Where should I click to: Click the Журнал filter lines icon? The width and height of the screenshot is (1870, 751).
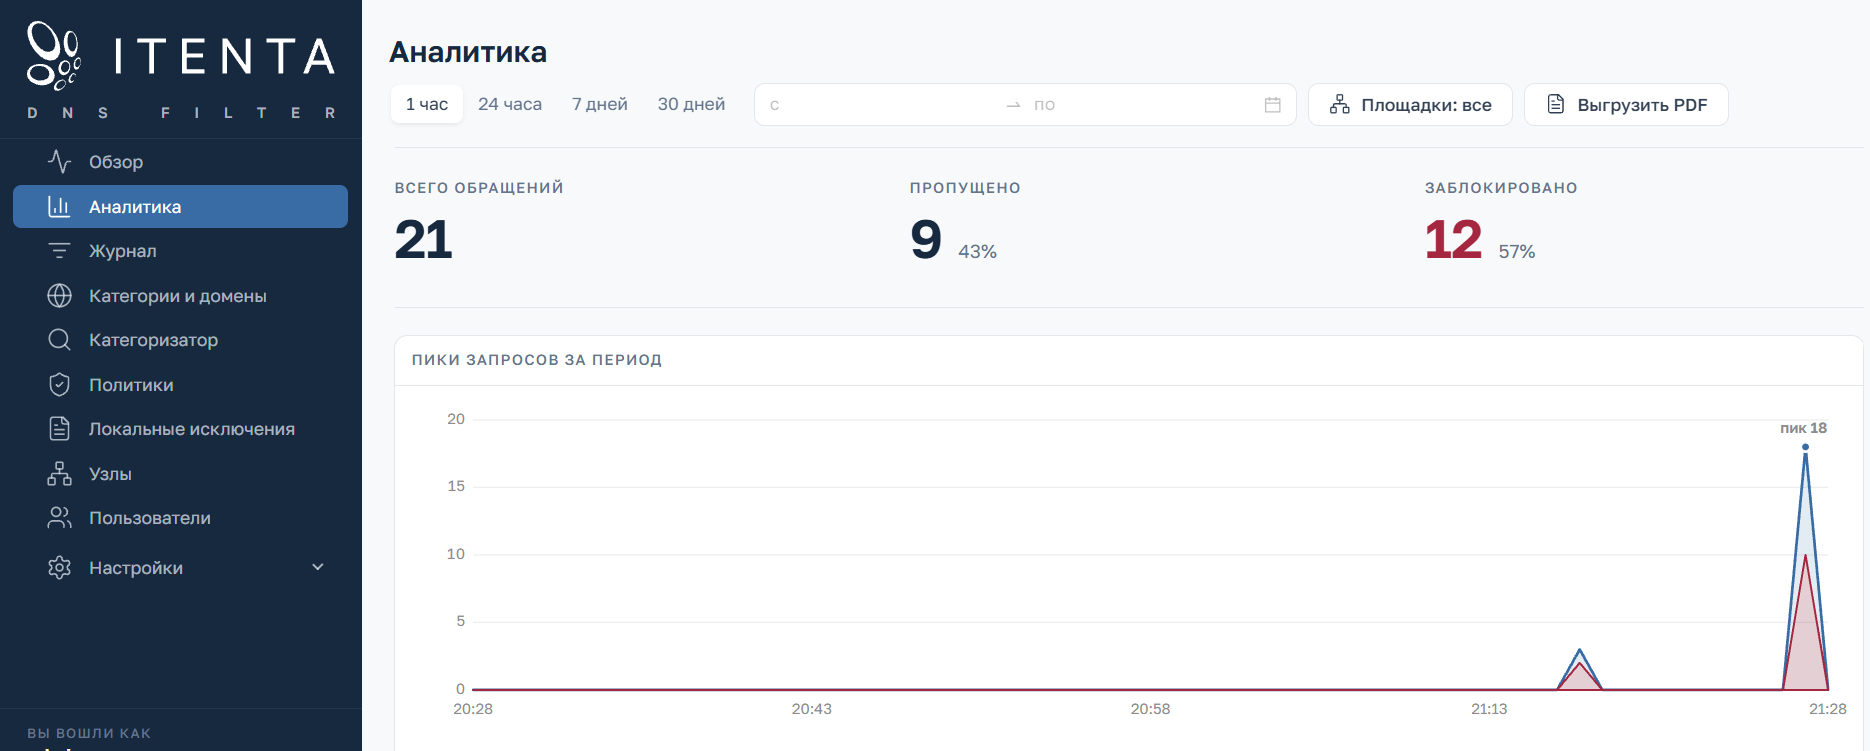pyautogui.click(x=60, y=251)
